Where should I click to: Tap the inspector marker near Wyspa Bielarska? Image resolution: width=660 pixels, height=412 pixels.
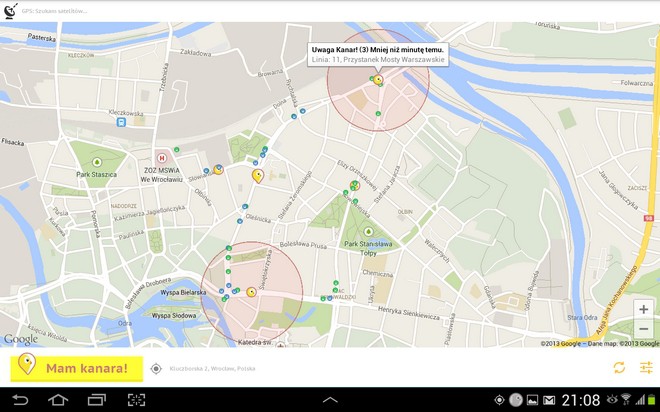[252, 293]
